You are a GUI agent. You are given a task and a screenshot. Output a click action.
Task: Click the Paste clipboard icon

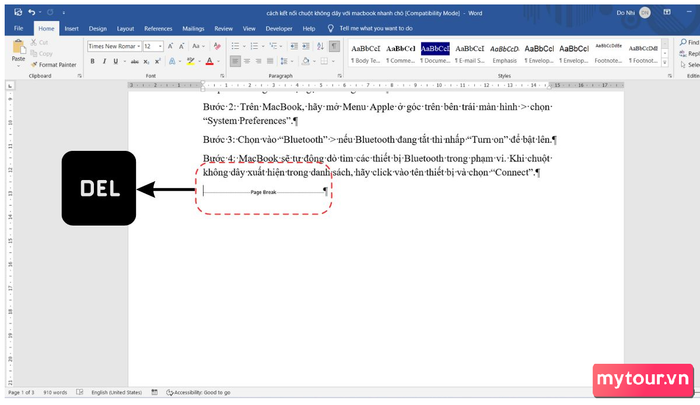(18, 46)
